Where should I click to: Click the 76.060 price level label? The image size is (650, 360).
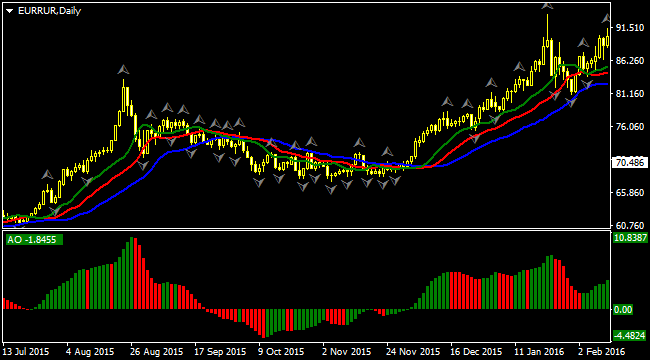630,127
